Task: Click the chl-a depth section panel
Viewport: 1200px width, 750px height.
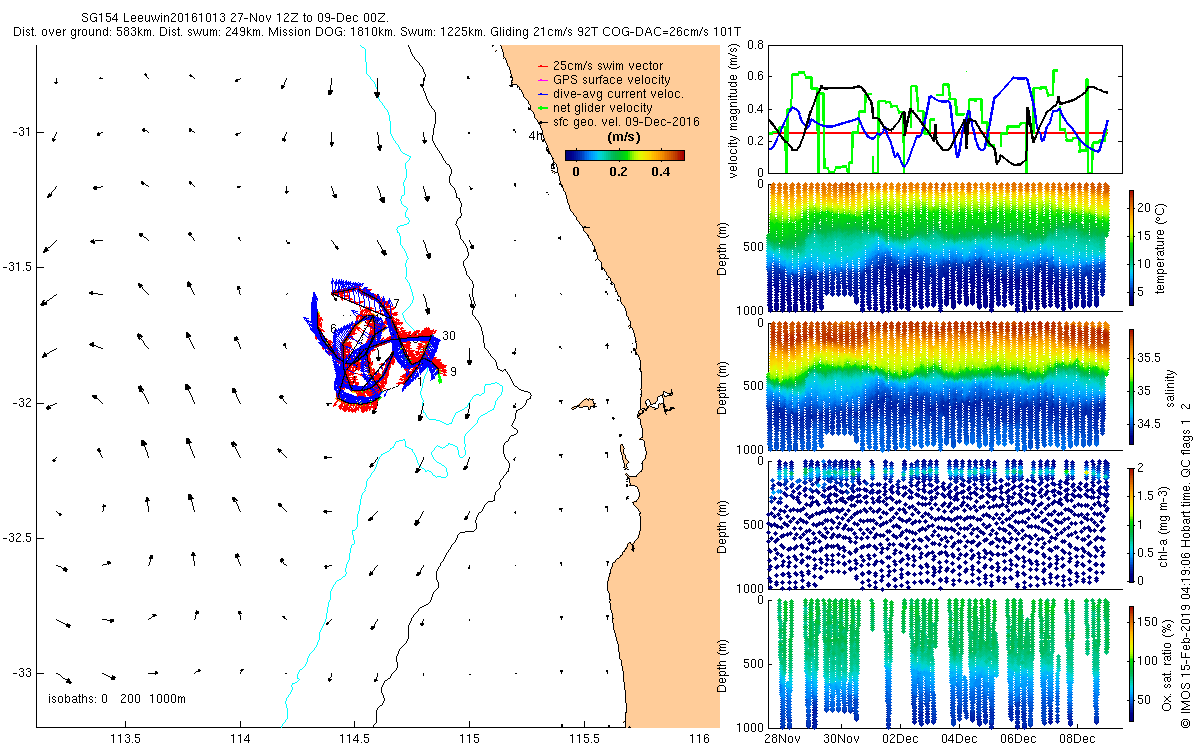Action: (x=944, y=525)
